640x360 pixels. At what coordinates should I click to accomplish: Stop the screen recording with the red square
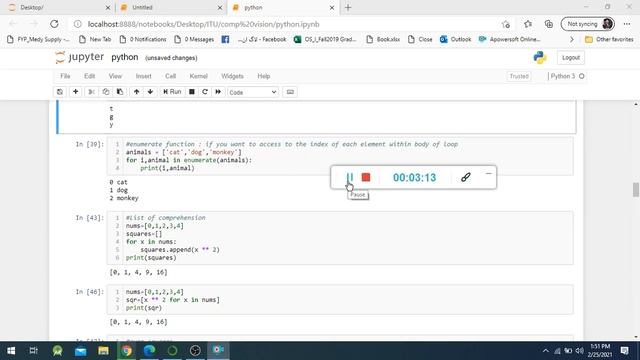coord(366,177)
